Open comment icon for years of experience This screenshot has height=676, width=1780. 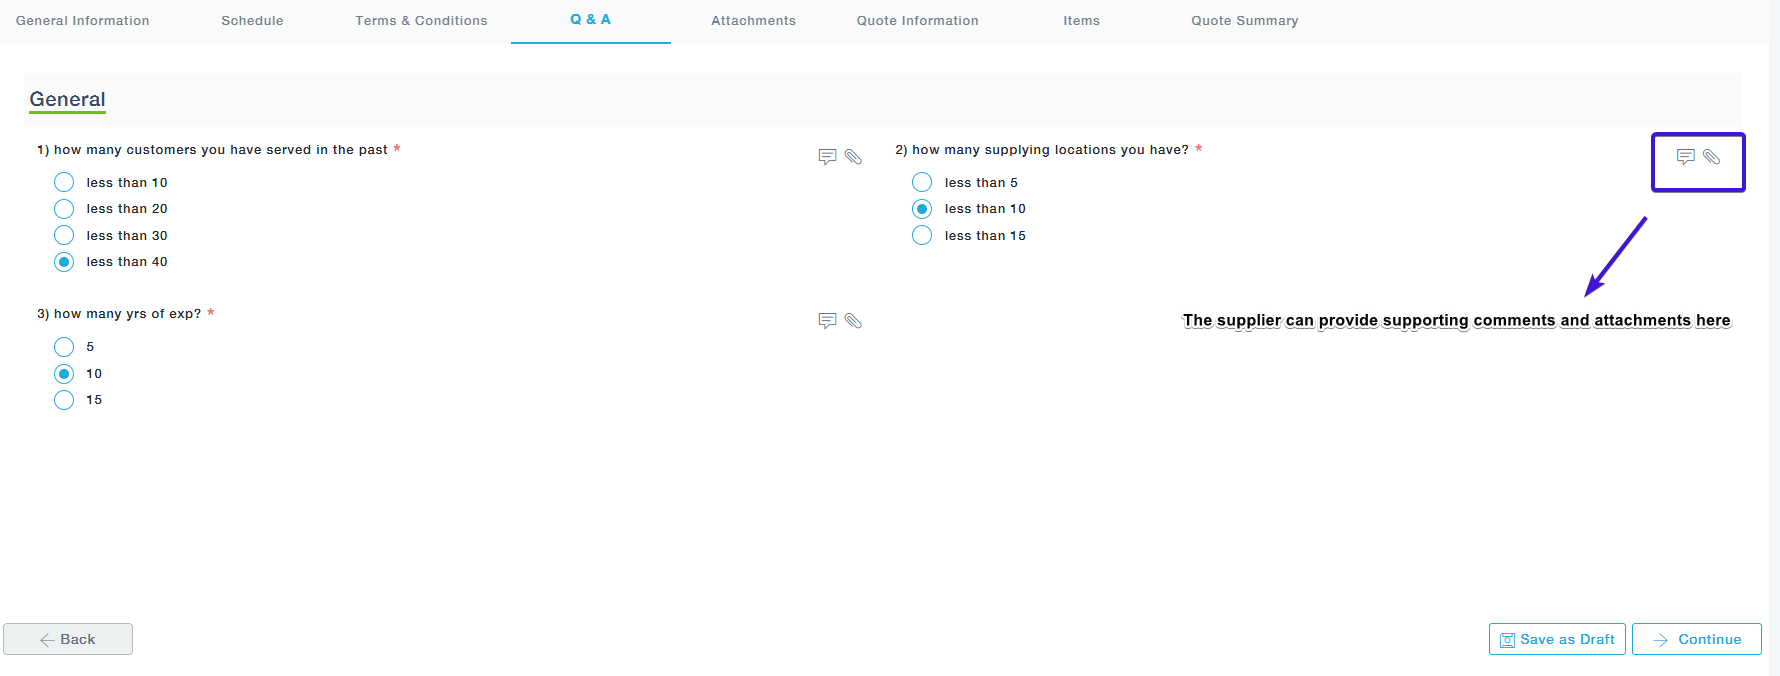(x=827, y=321)
